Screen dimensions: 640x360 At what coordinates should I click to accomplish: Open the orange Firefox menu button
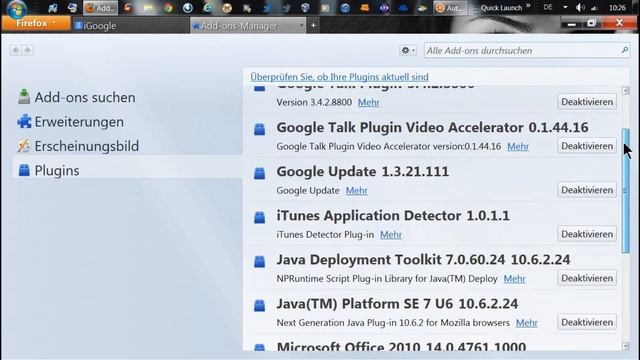tap(36, 24)
